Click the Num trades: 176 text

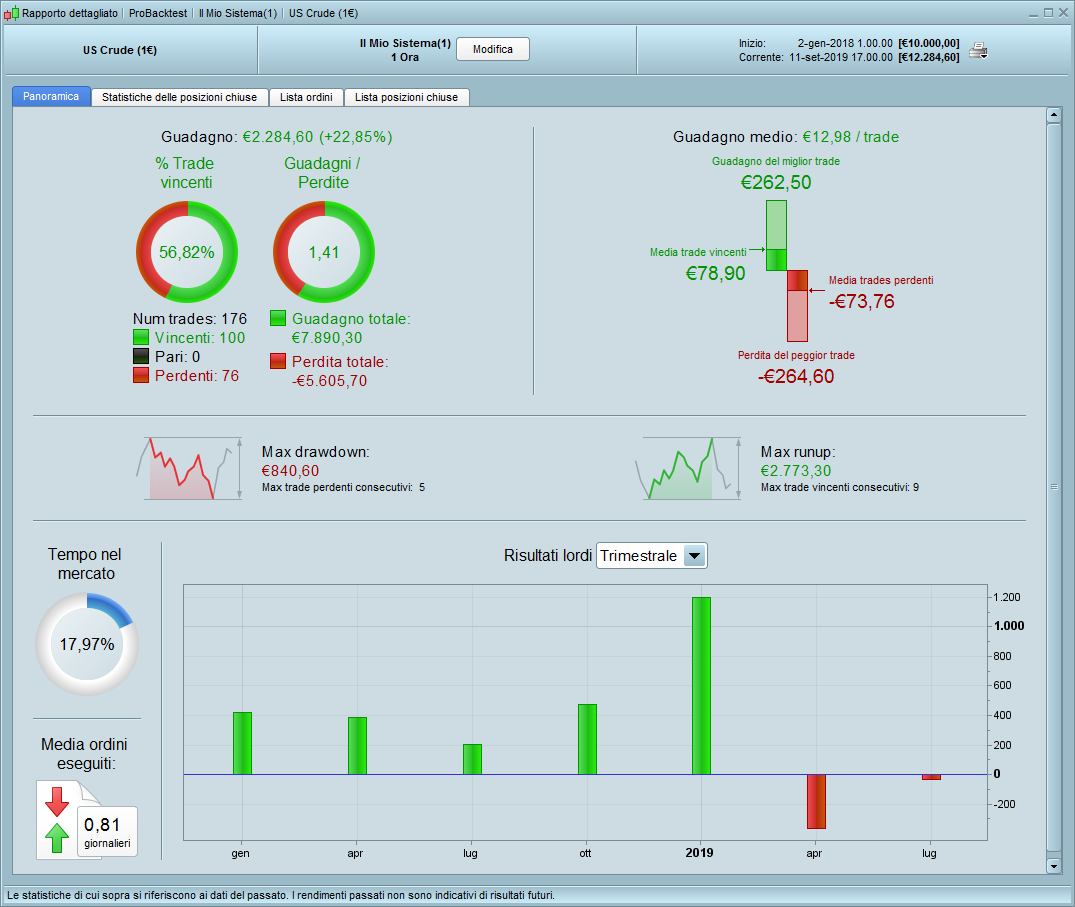[190, 319]
